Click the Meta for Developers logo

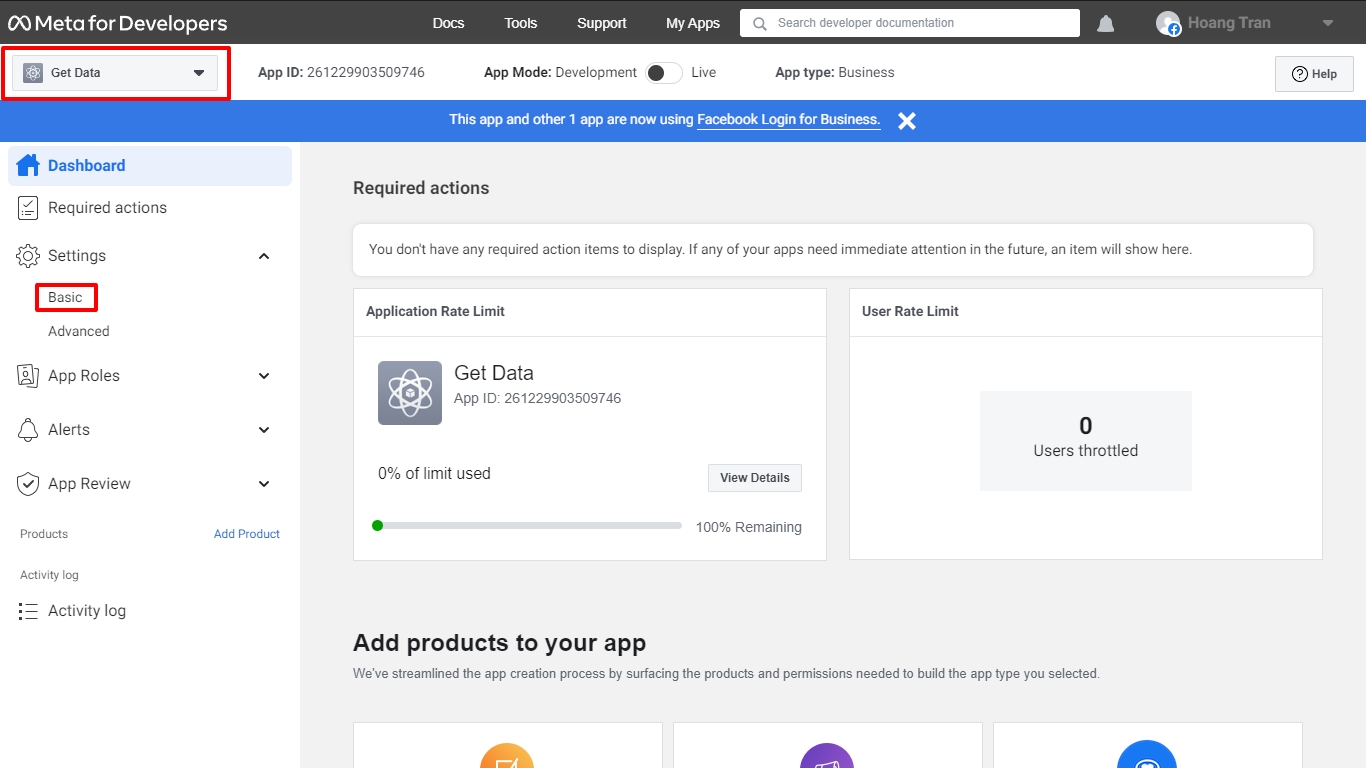118,23
